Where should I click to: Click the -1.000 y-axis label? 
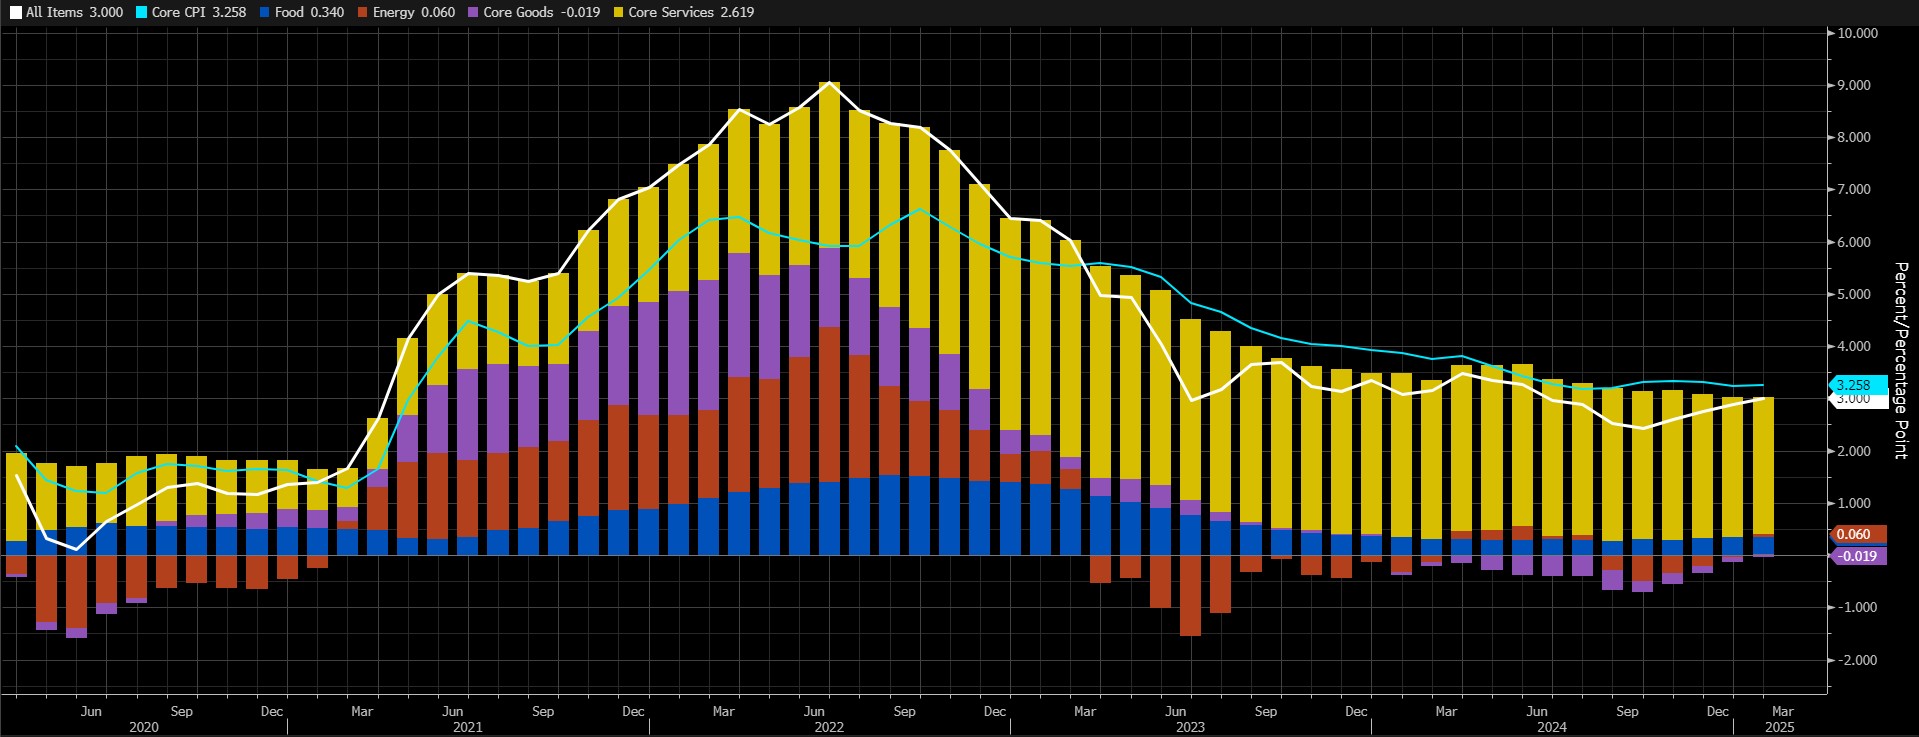coord(1856,607)
